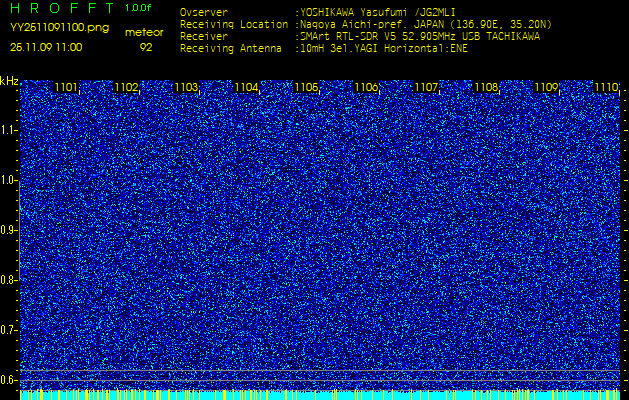
Task: Click the 10mH 3el.YAGI antenna value
Action: (383, 49)
